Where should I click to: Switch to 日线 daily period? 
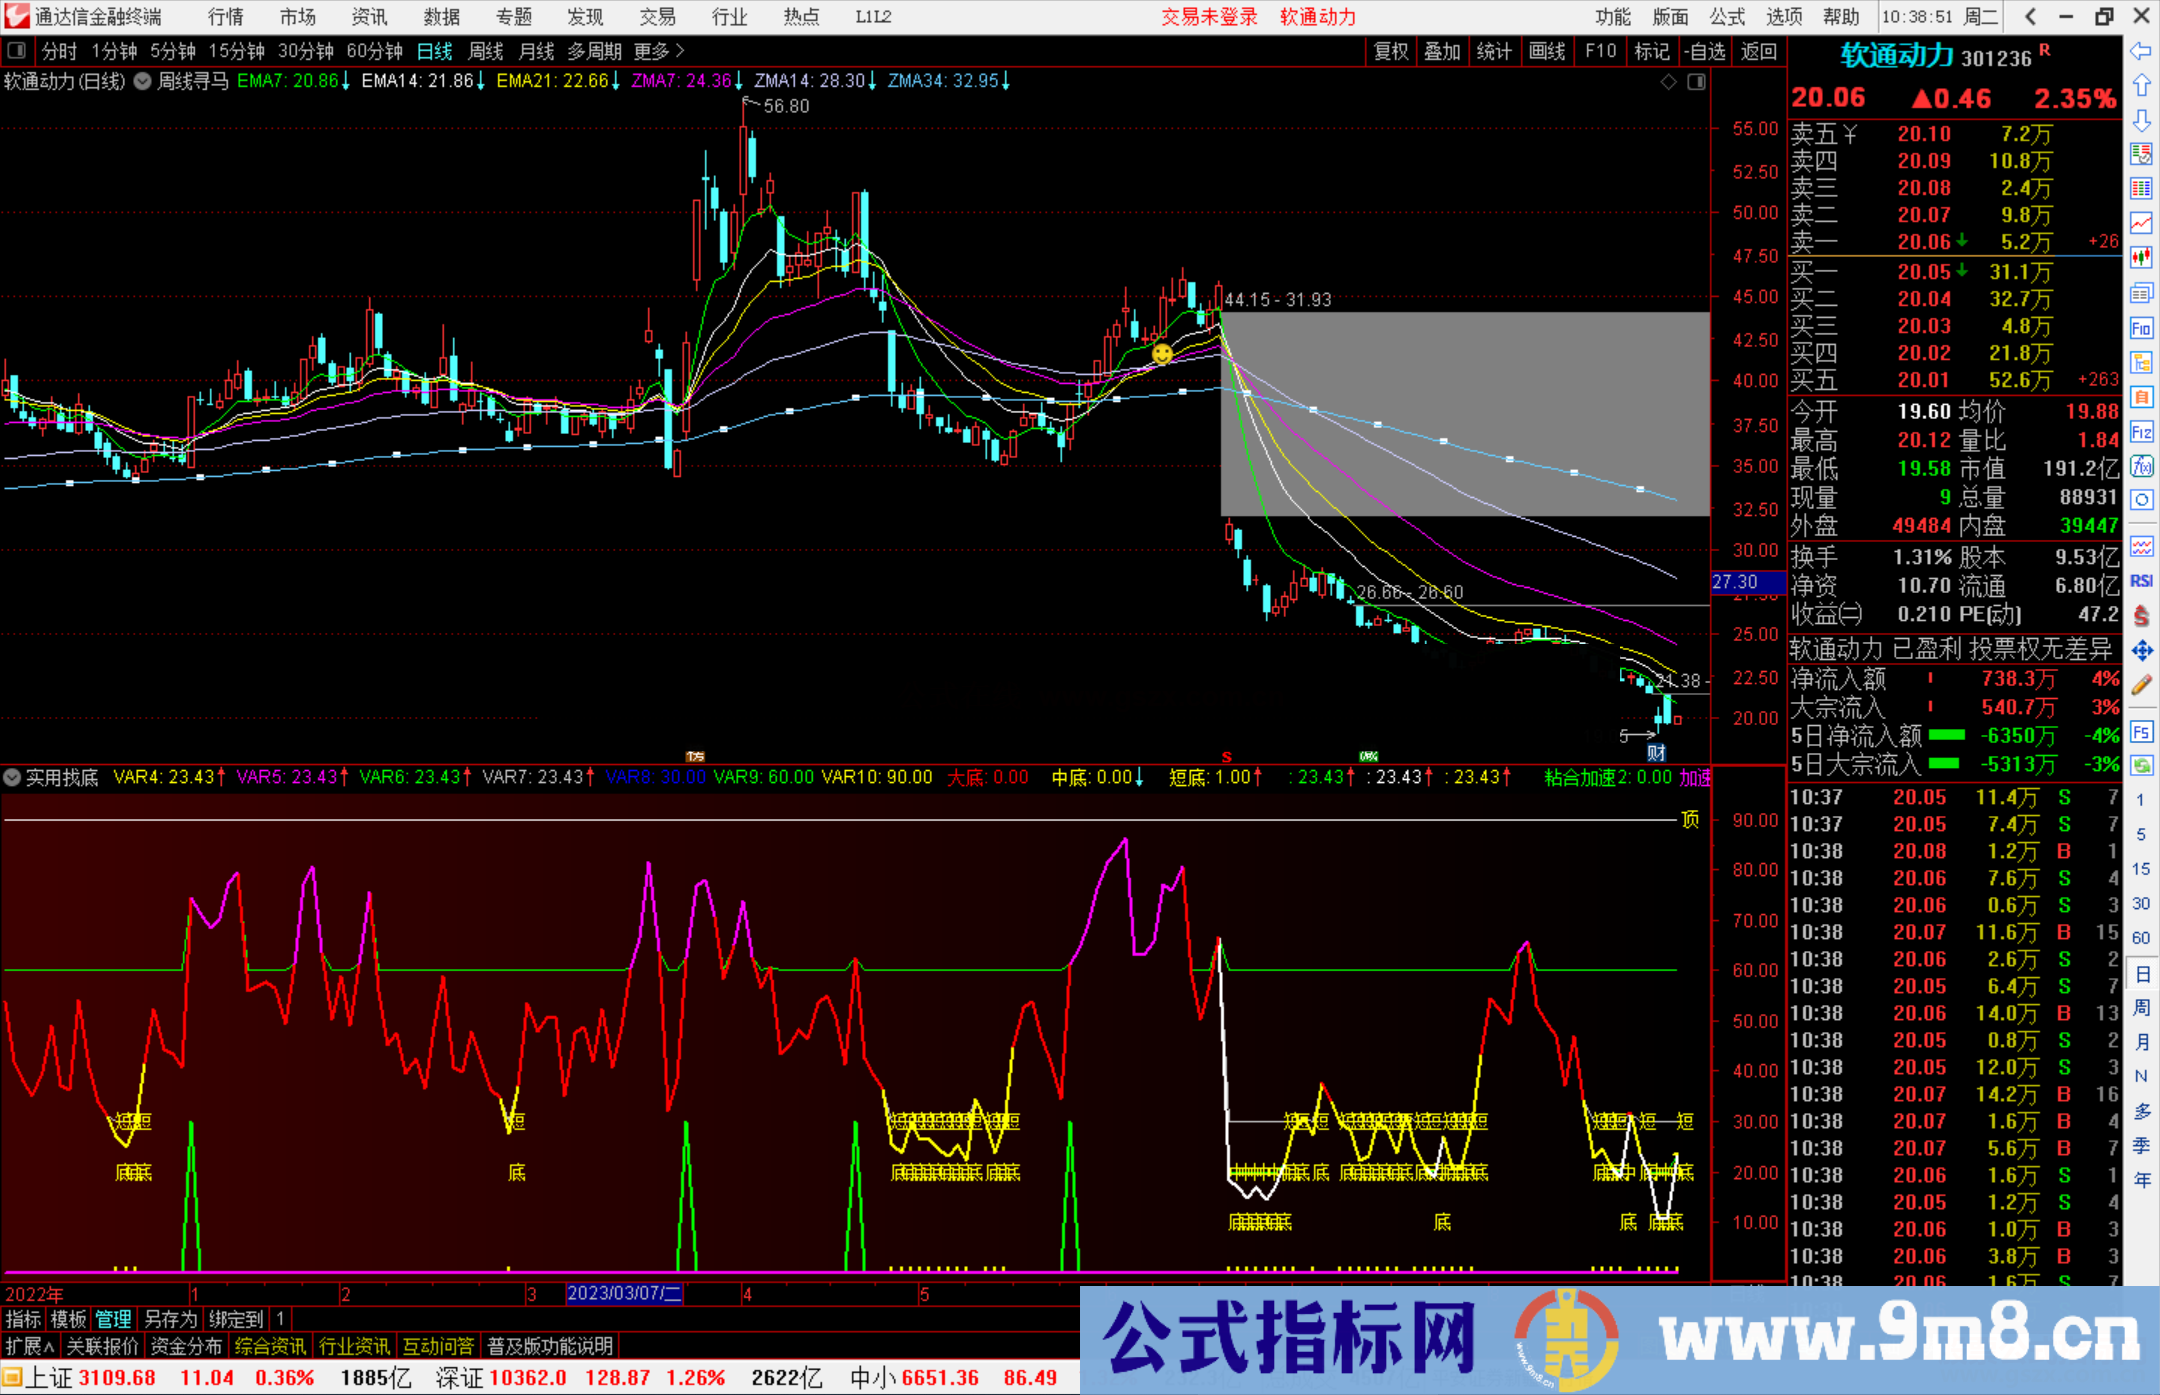click(435, 51)
